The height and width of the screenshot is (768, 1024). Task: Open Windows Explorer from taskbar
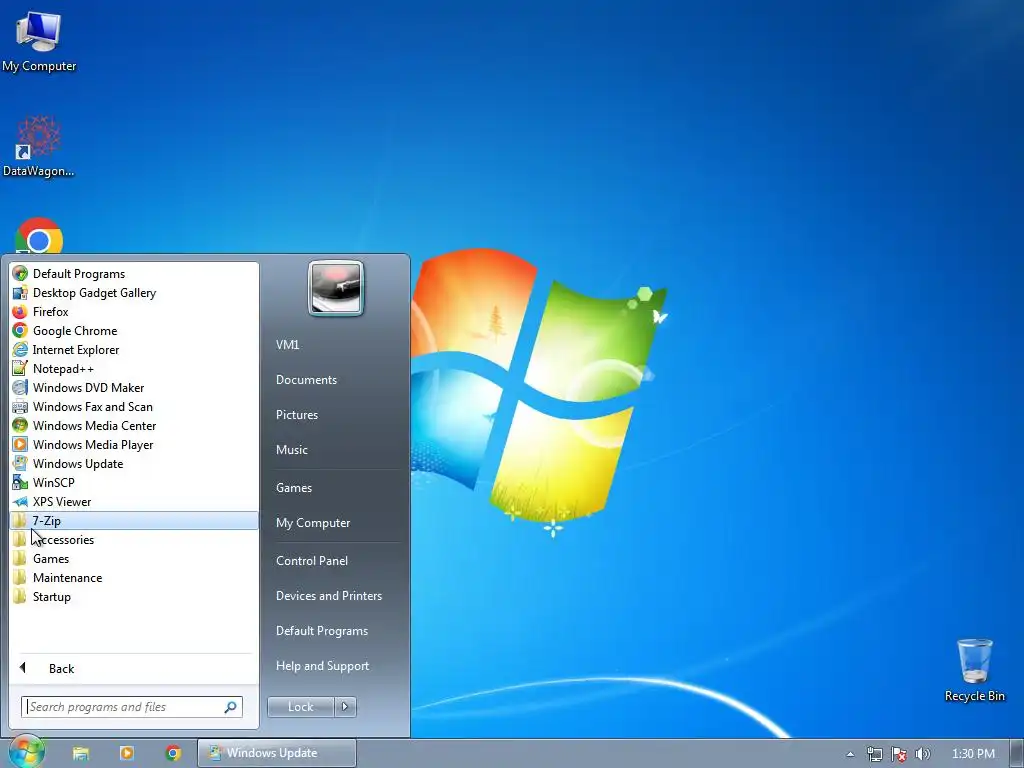coord(80,753)
